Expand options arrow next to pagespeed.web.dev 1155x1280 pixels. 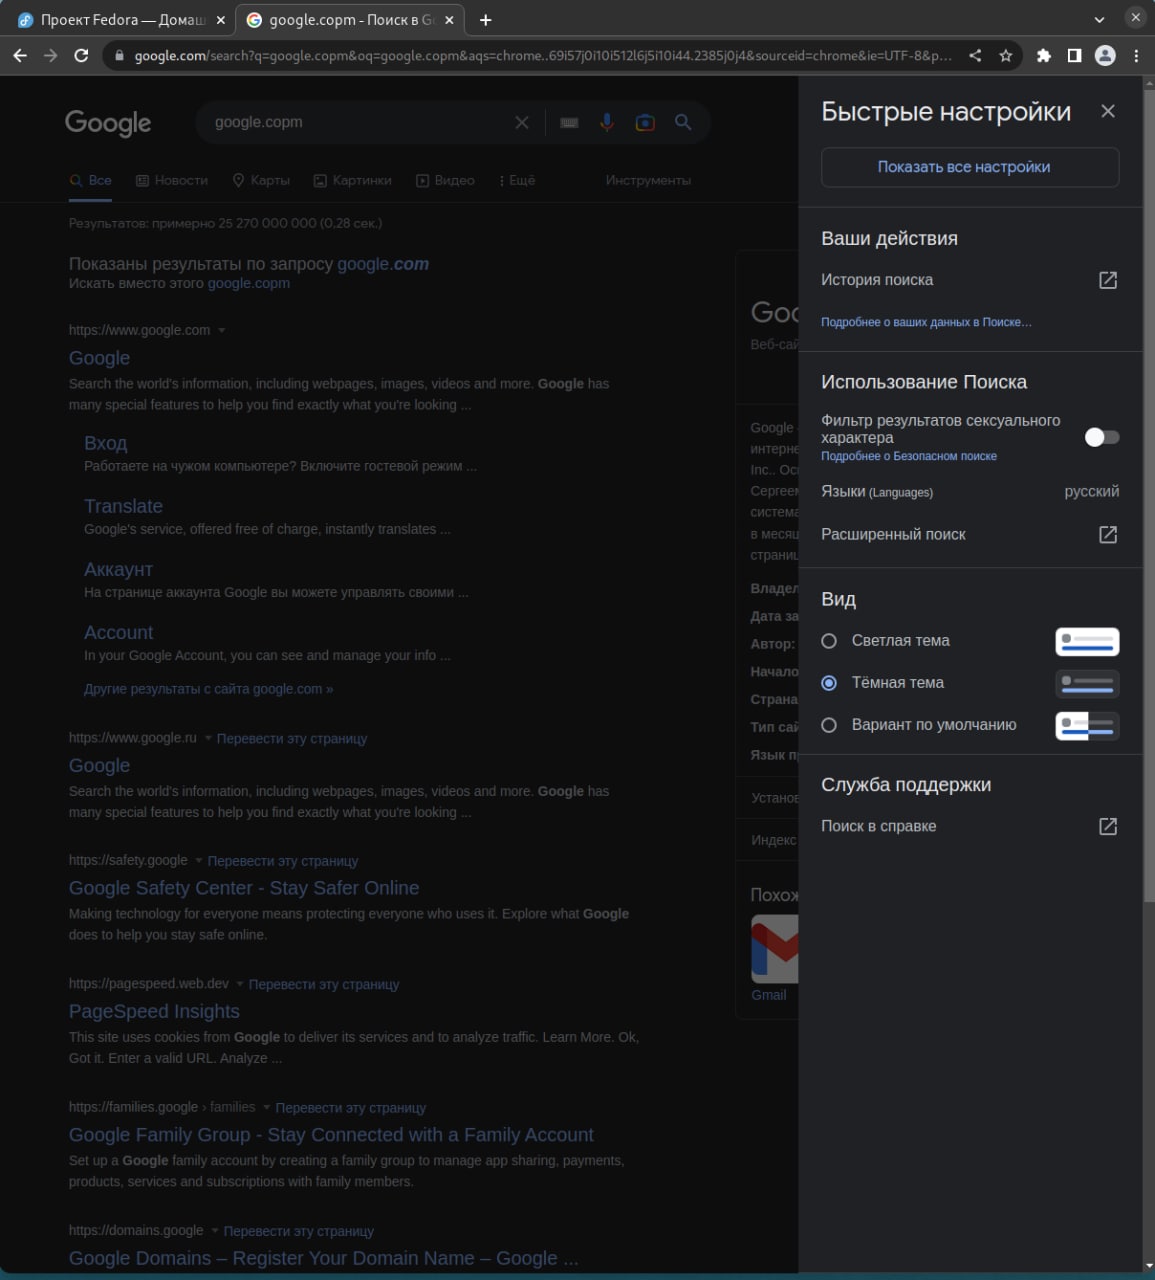(x=240, y=984)
